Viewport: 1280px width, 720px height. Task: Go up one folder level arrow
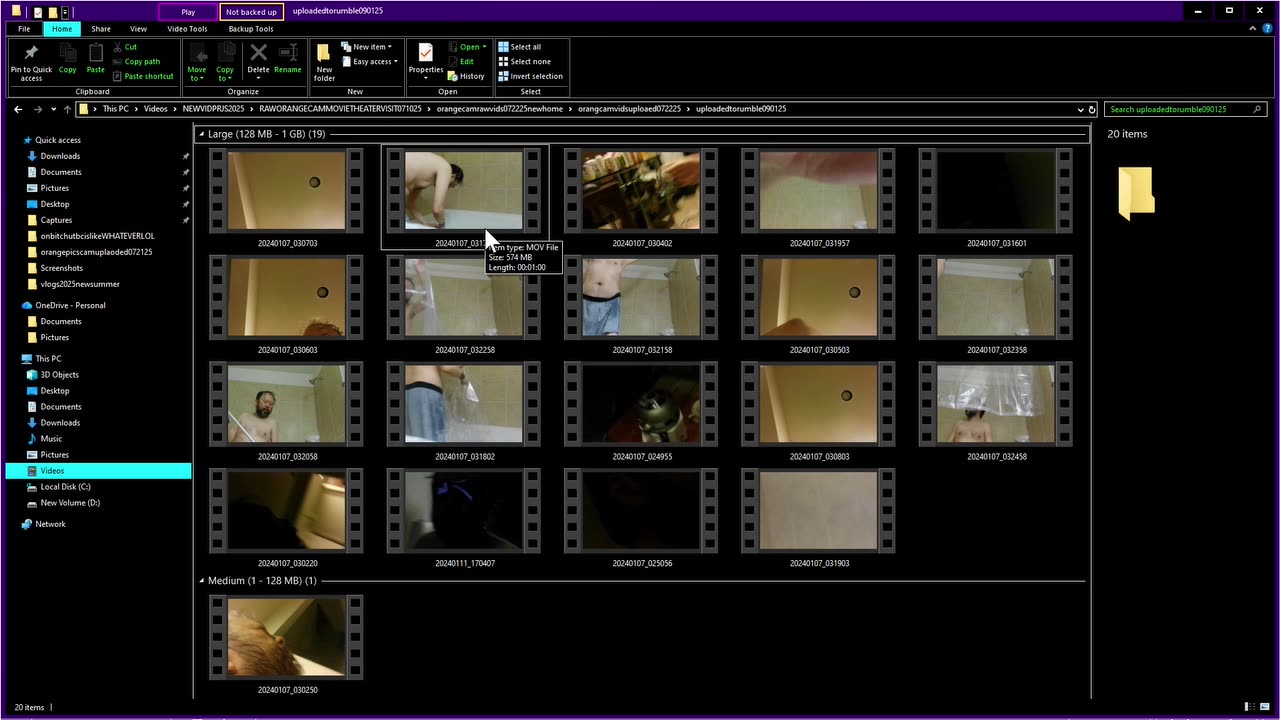[x=67, y=109]
